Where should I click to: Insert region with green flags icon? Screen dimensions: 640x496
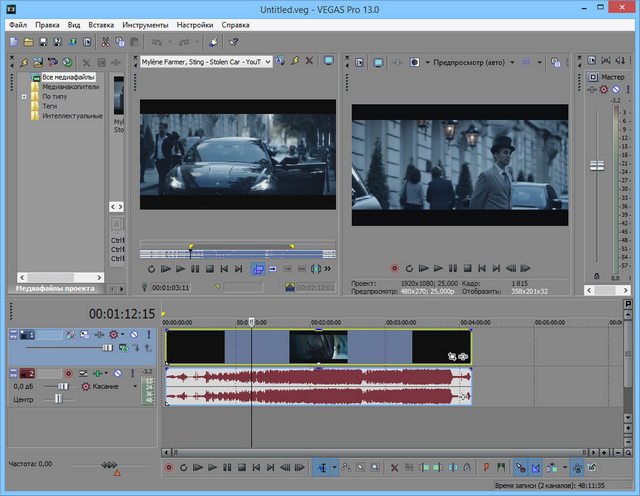pos(501,467)
